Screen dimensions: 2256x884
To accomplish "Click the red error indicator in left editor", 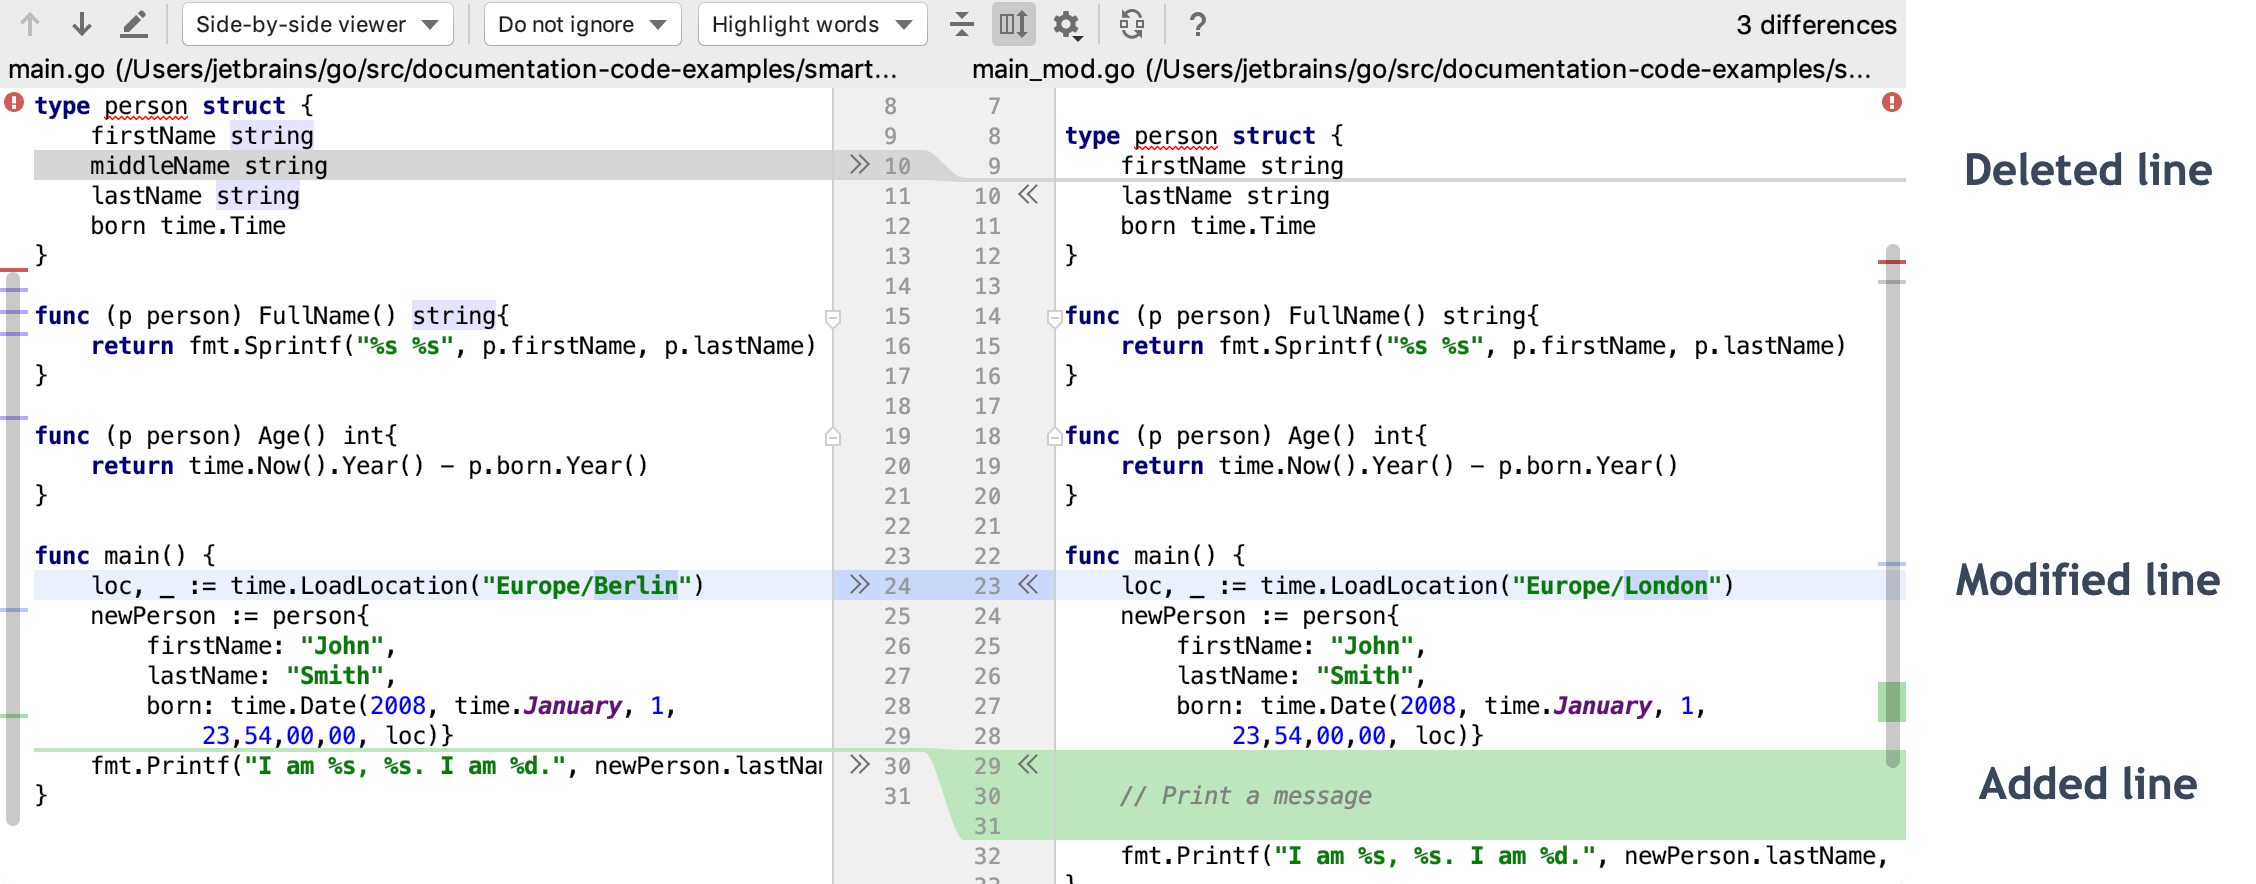I will coord(14,103).
